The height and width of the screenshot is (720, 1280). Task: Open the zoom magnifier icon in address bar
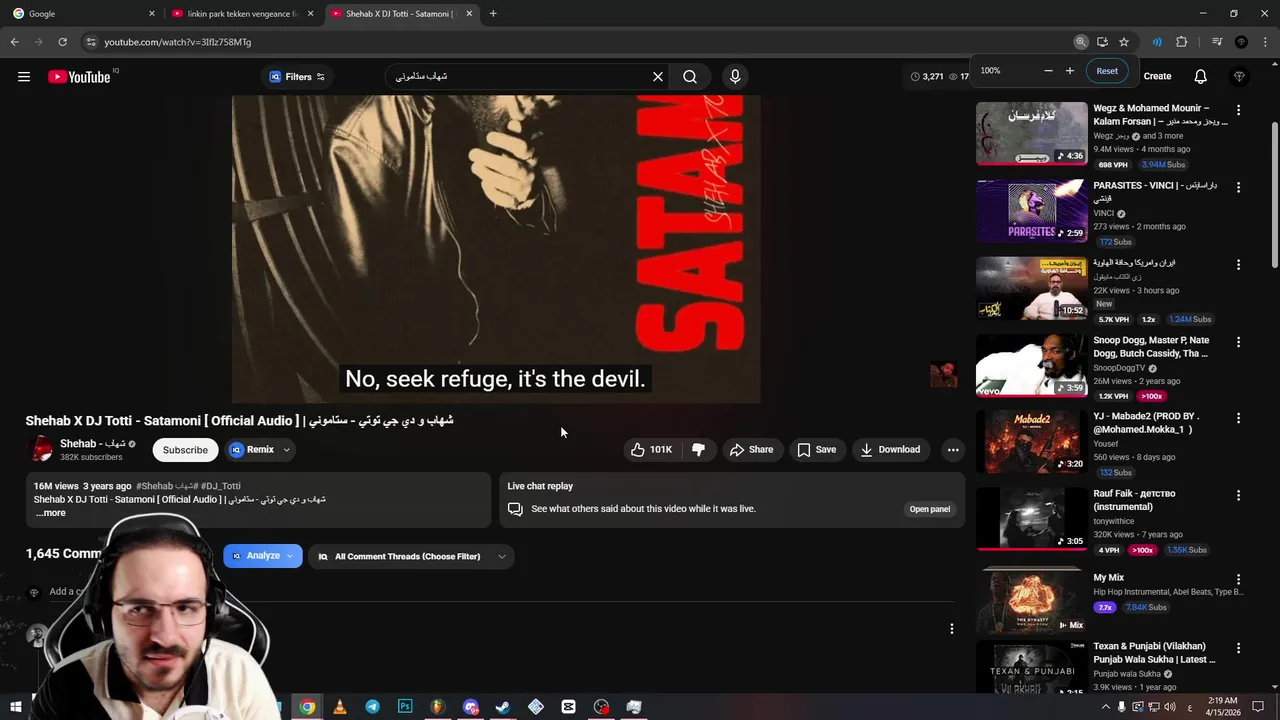1081,42
